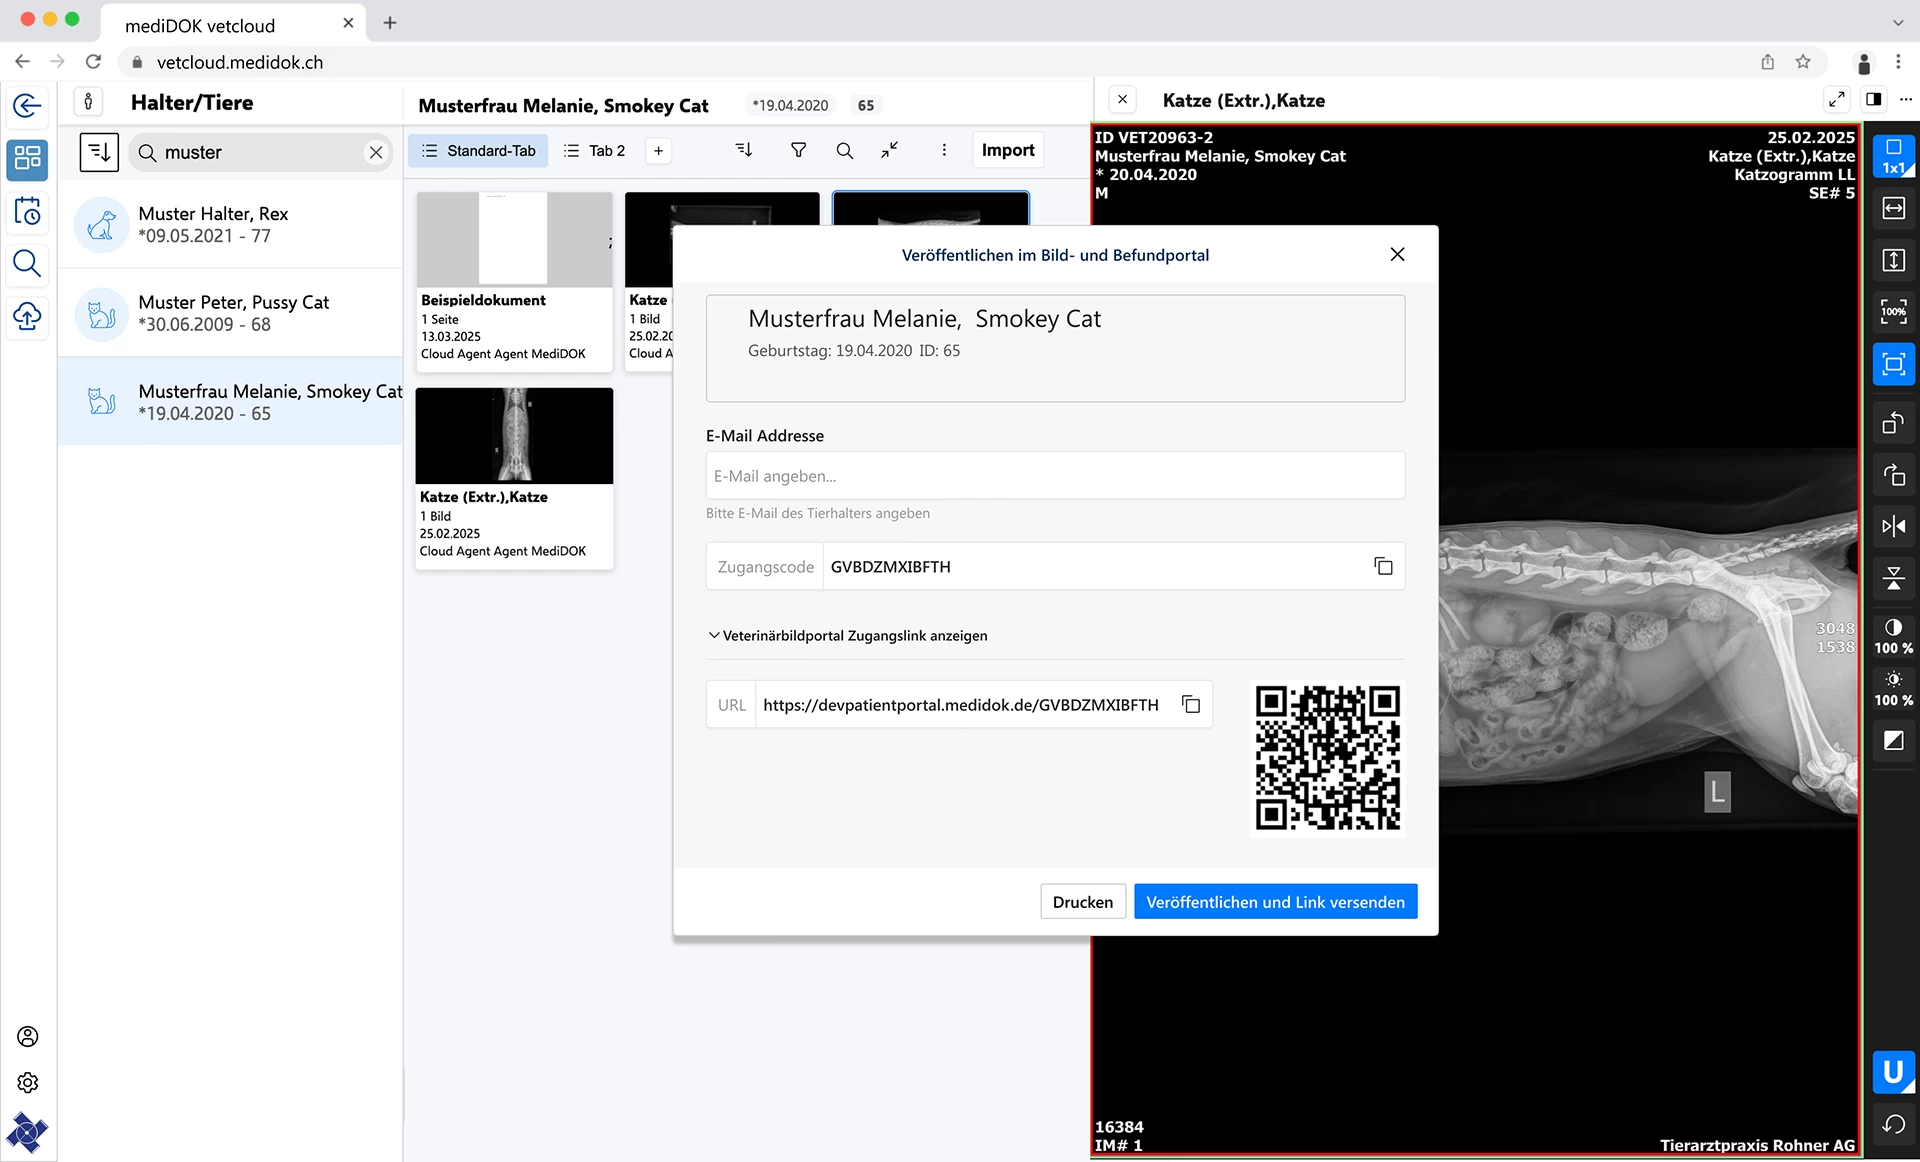Open Beispieldokument thumbnail
1920x1162 pixels.
pos(514,281)
